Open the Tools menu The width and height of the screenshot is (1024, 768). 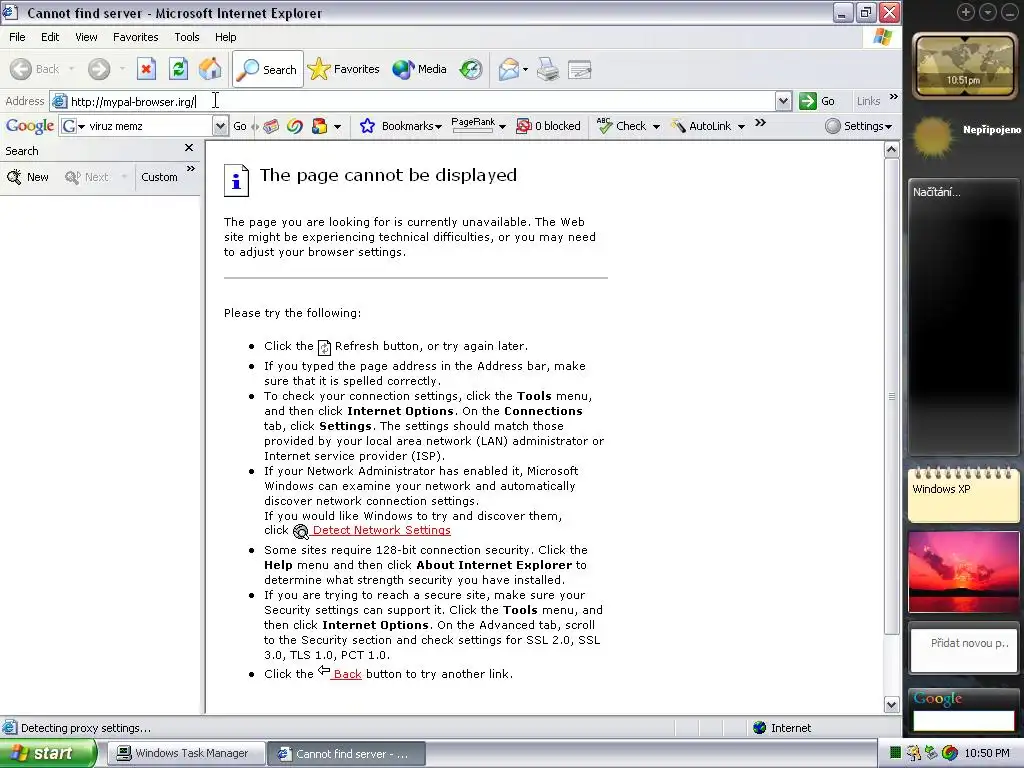187,37
